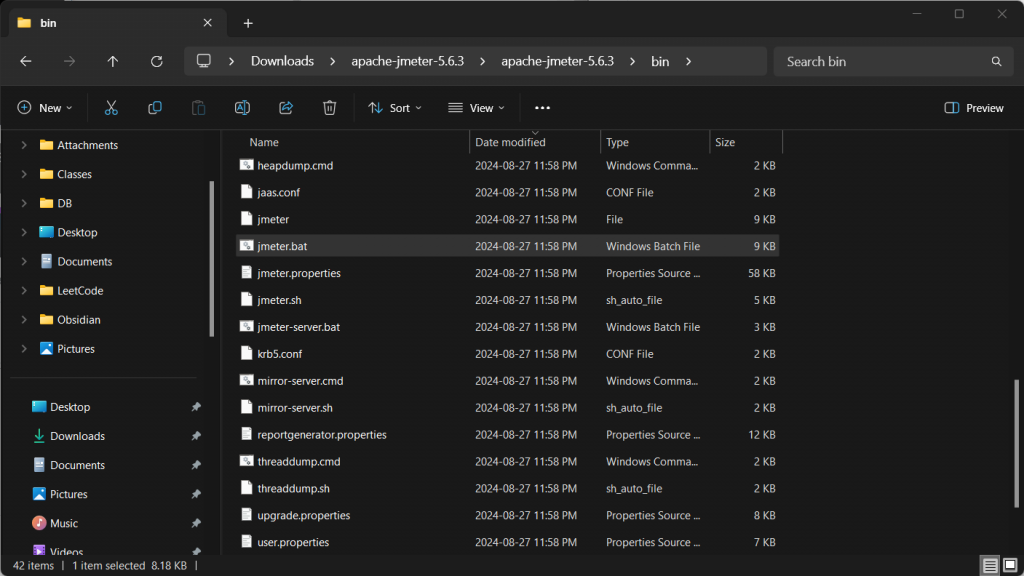This screenshot has height=576, width=1024.
Task: Open pinned Documents in quick access
Action: [x=77, y=465]
